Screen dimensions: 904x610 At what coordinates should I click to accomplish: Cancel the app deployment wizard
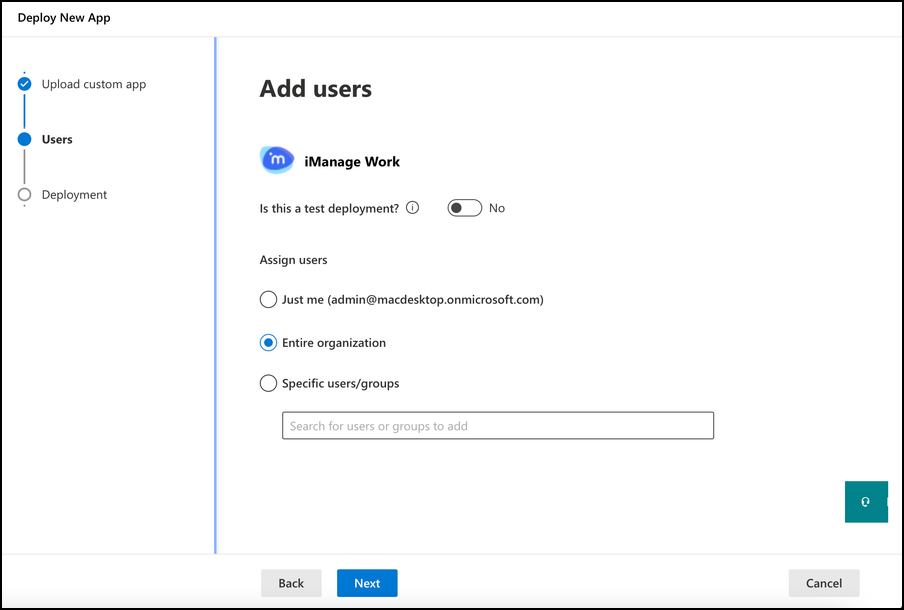[823, 583]
